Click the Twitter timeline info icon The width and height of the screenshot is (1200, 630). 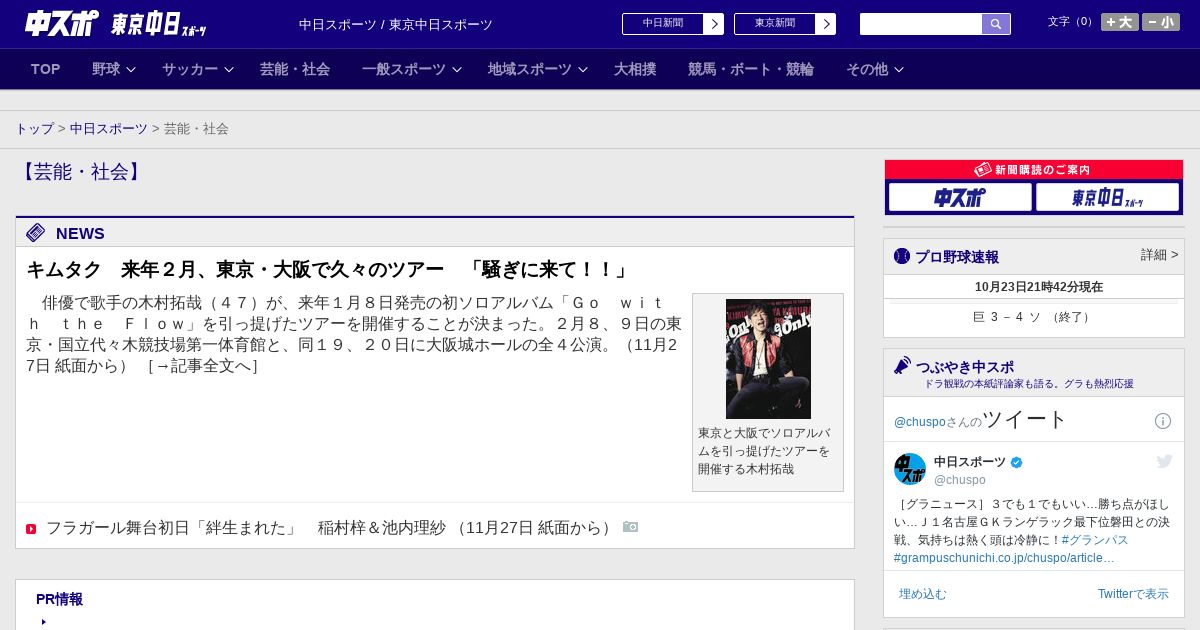(x=1163, y=421)
